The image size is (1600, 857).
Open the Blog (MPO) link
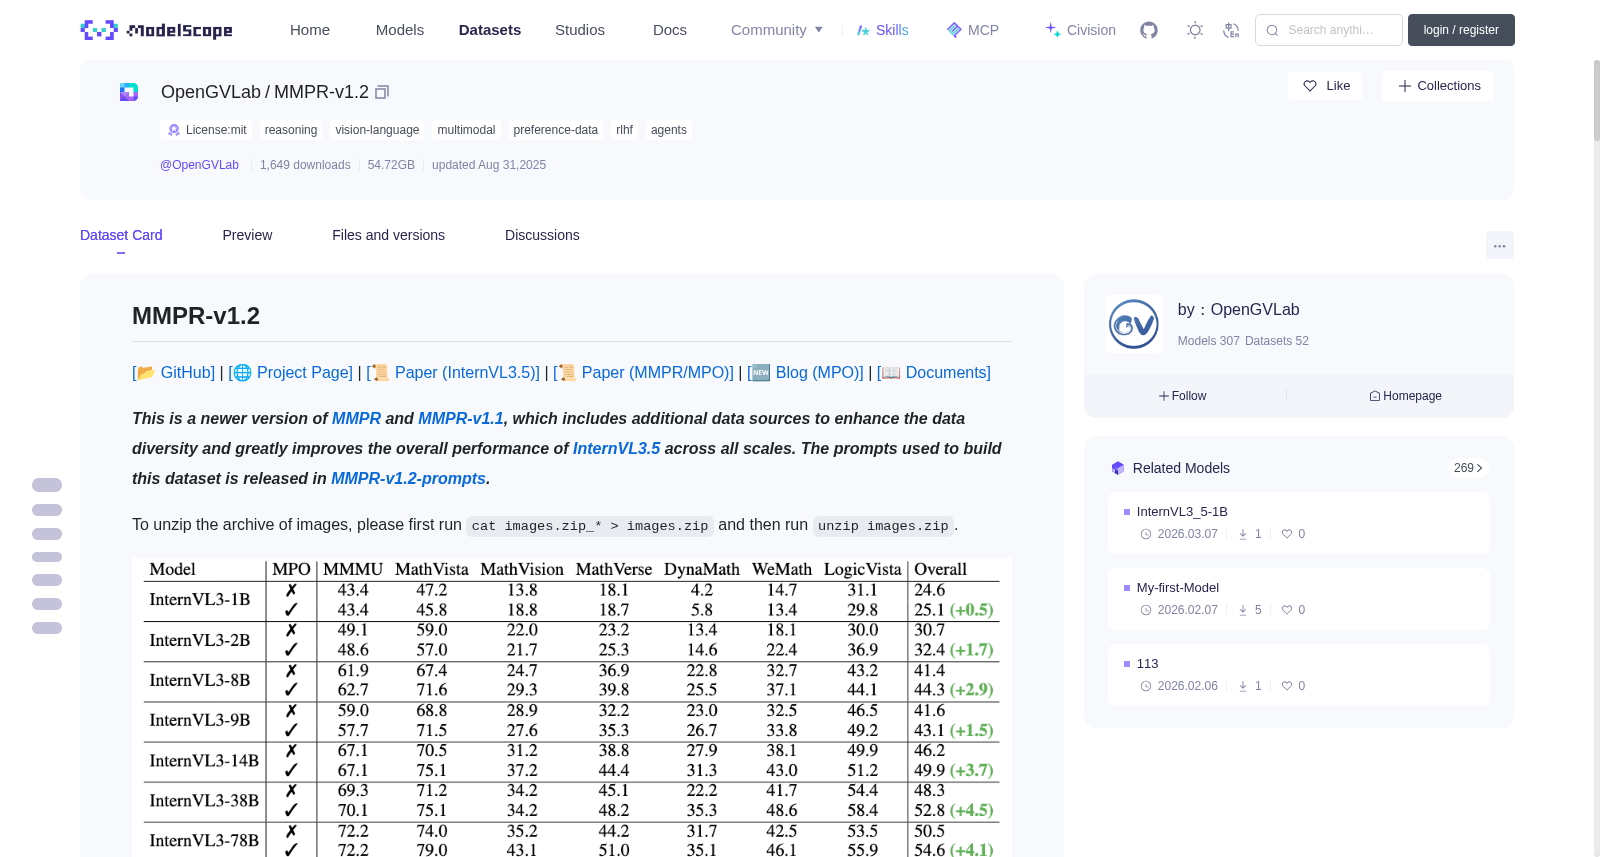(807, 372)
